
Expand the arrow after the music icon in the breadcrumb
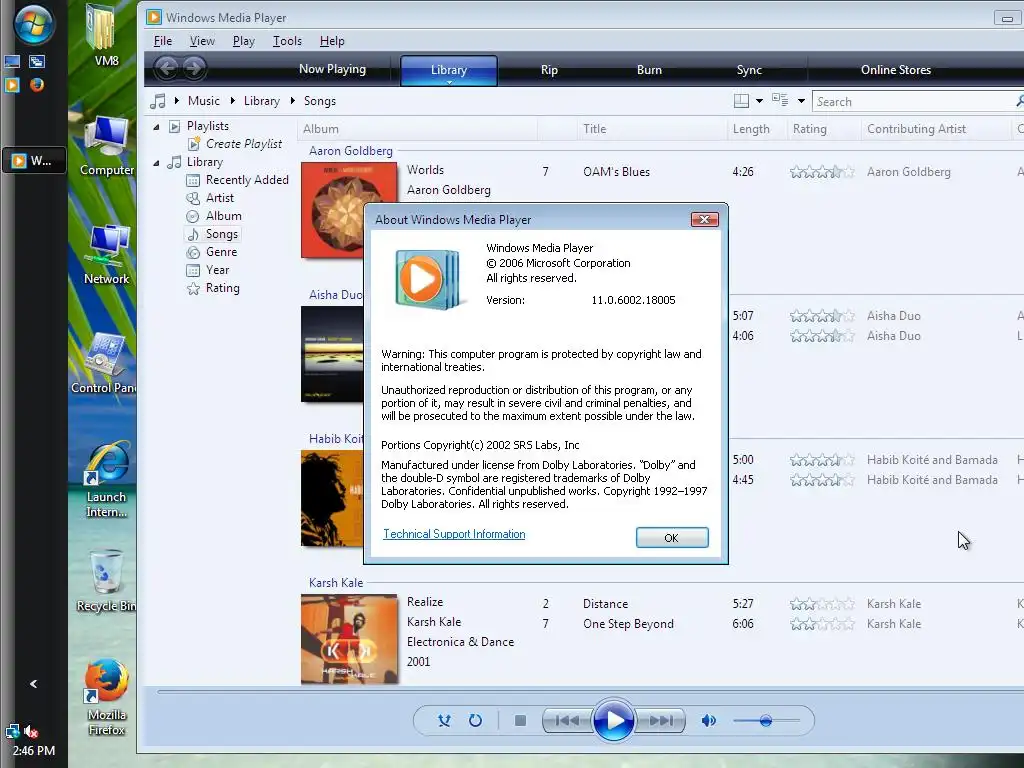point(176,101)
